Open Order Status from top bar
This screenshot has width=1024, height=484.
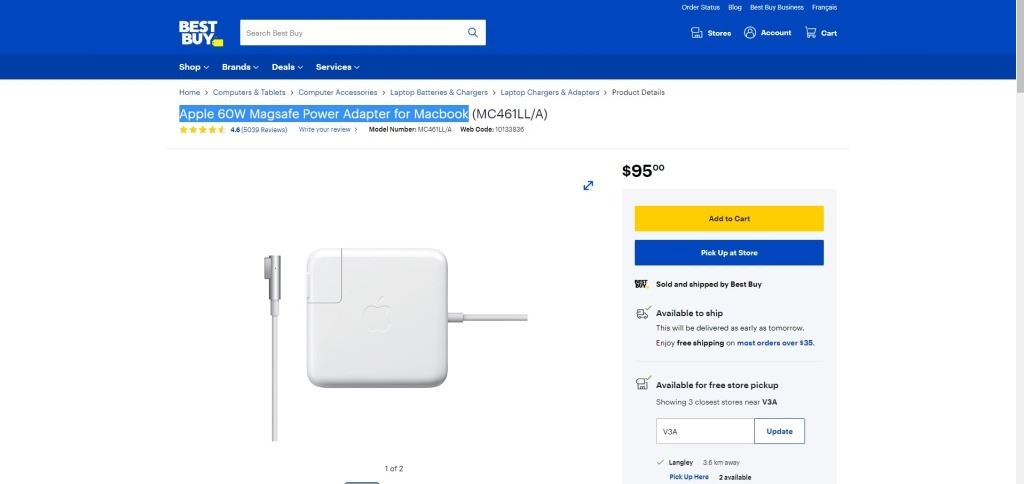(x=700, y=7)
